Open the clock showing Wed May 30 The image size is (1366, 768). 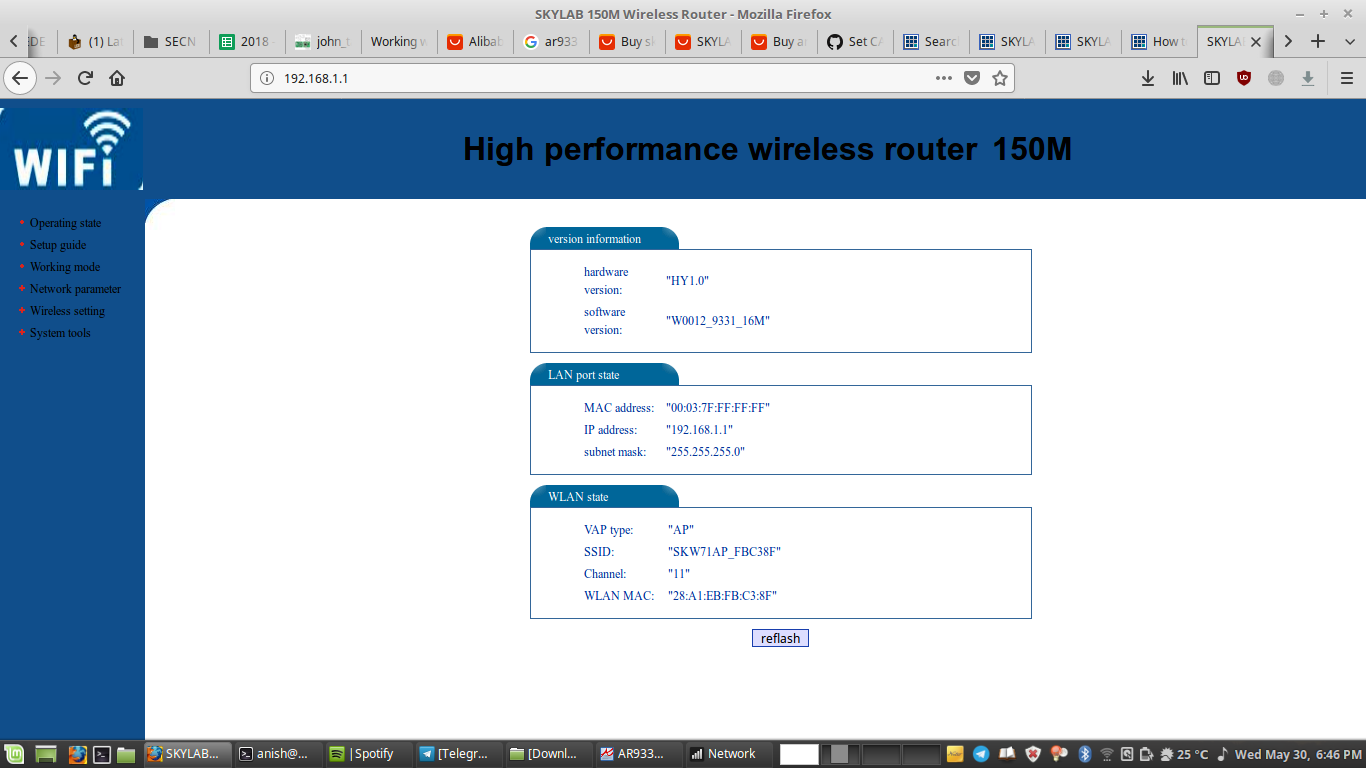(x=1298, y=754)
